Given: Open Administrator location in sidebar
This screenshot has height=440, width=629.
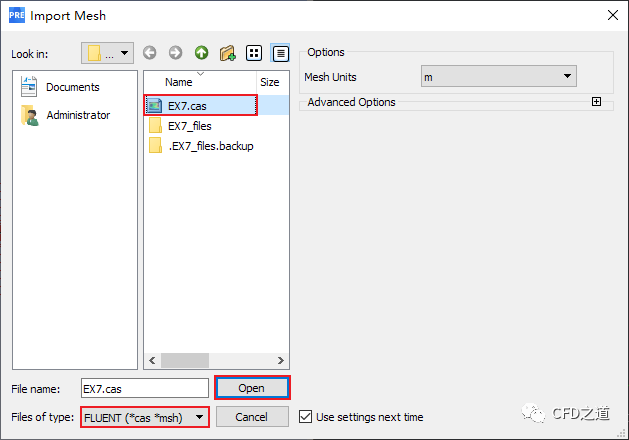Looking at the screenshot, I should coord(66,115).
